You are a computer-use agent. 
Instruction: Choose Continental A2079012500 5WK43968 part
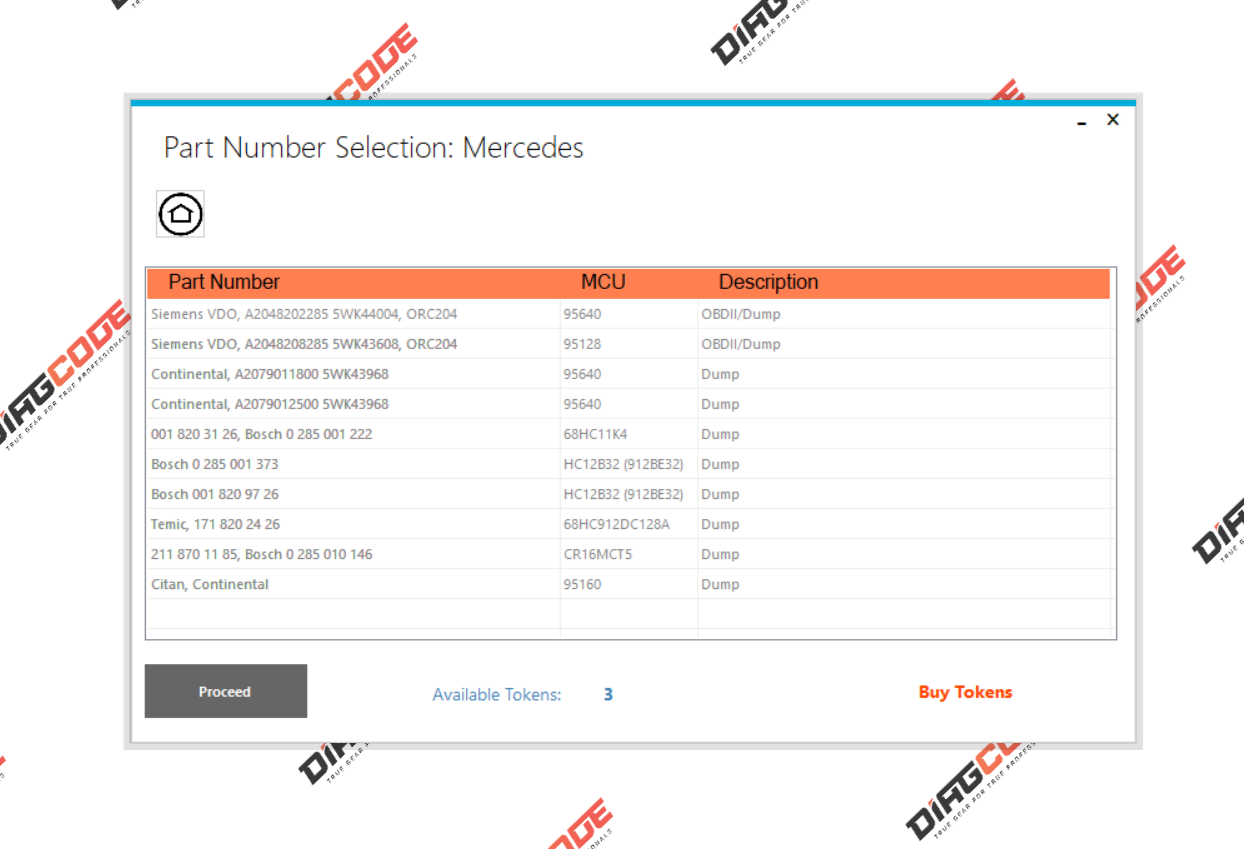pyautogui.click(x=630, y=404)
